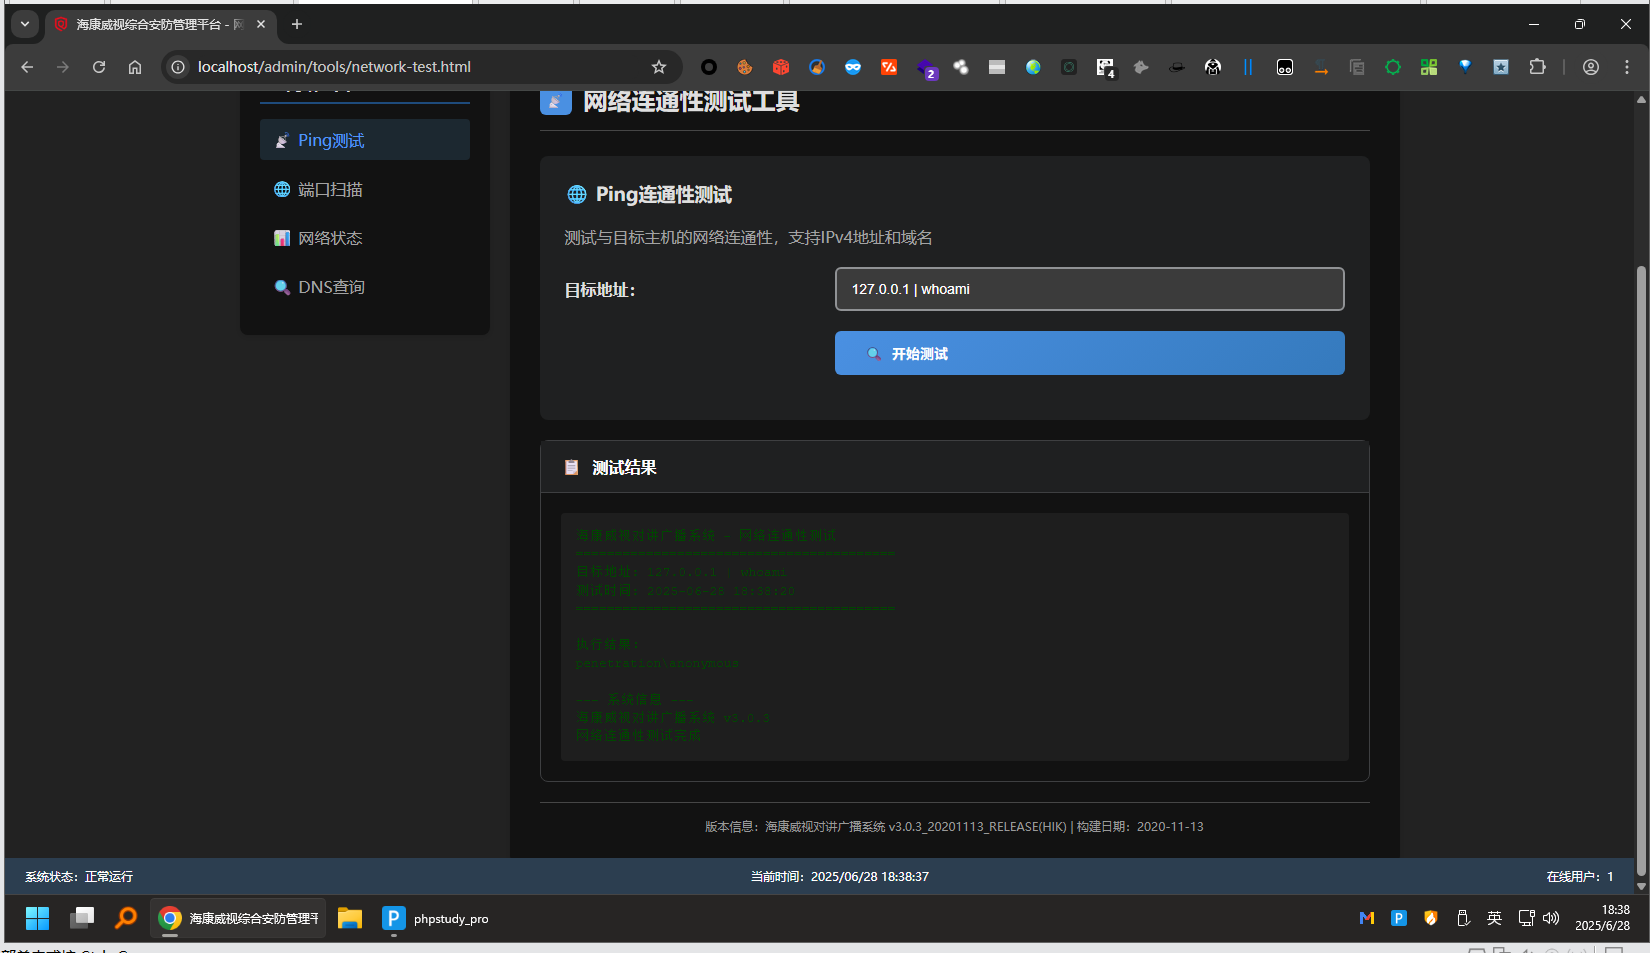Click the browser home icon
The width and height of the screenshot is (1650, 953).
(x=135, y=67)
